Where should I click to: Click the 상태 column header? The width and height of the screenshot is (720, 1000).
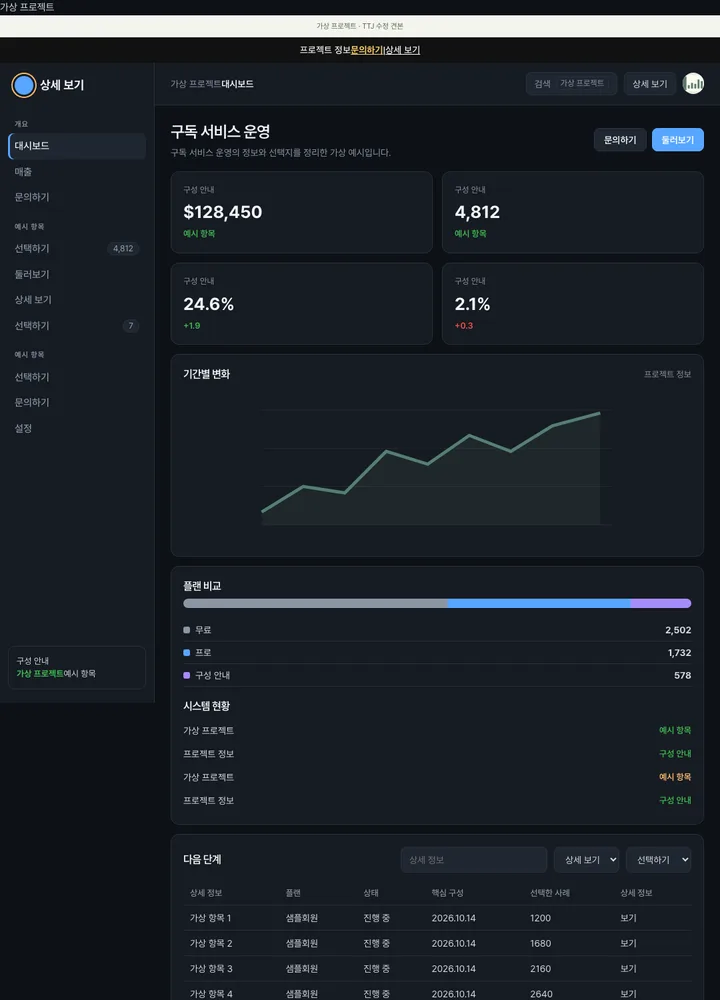(x=371, y=893)
